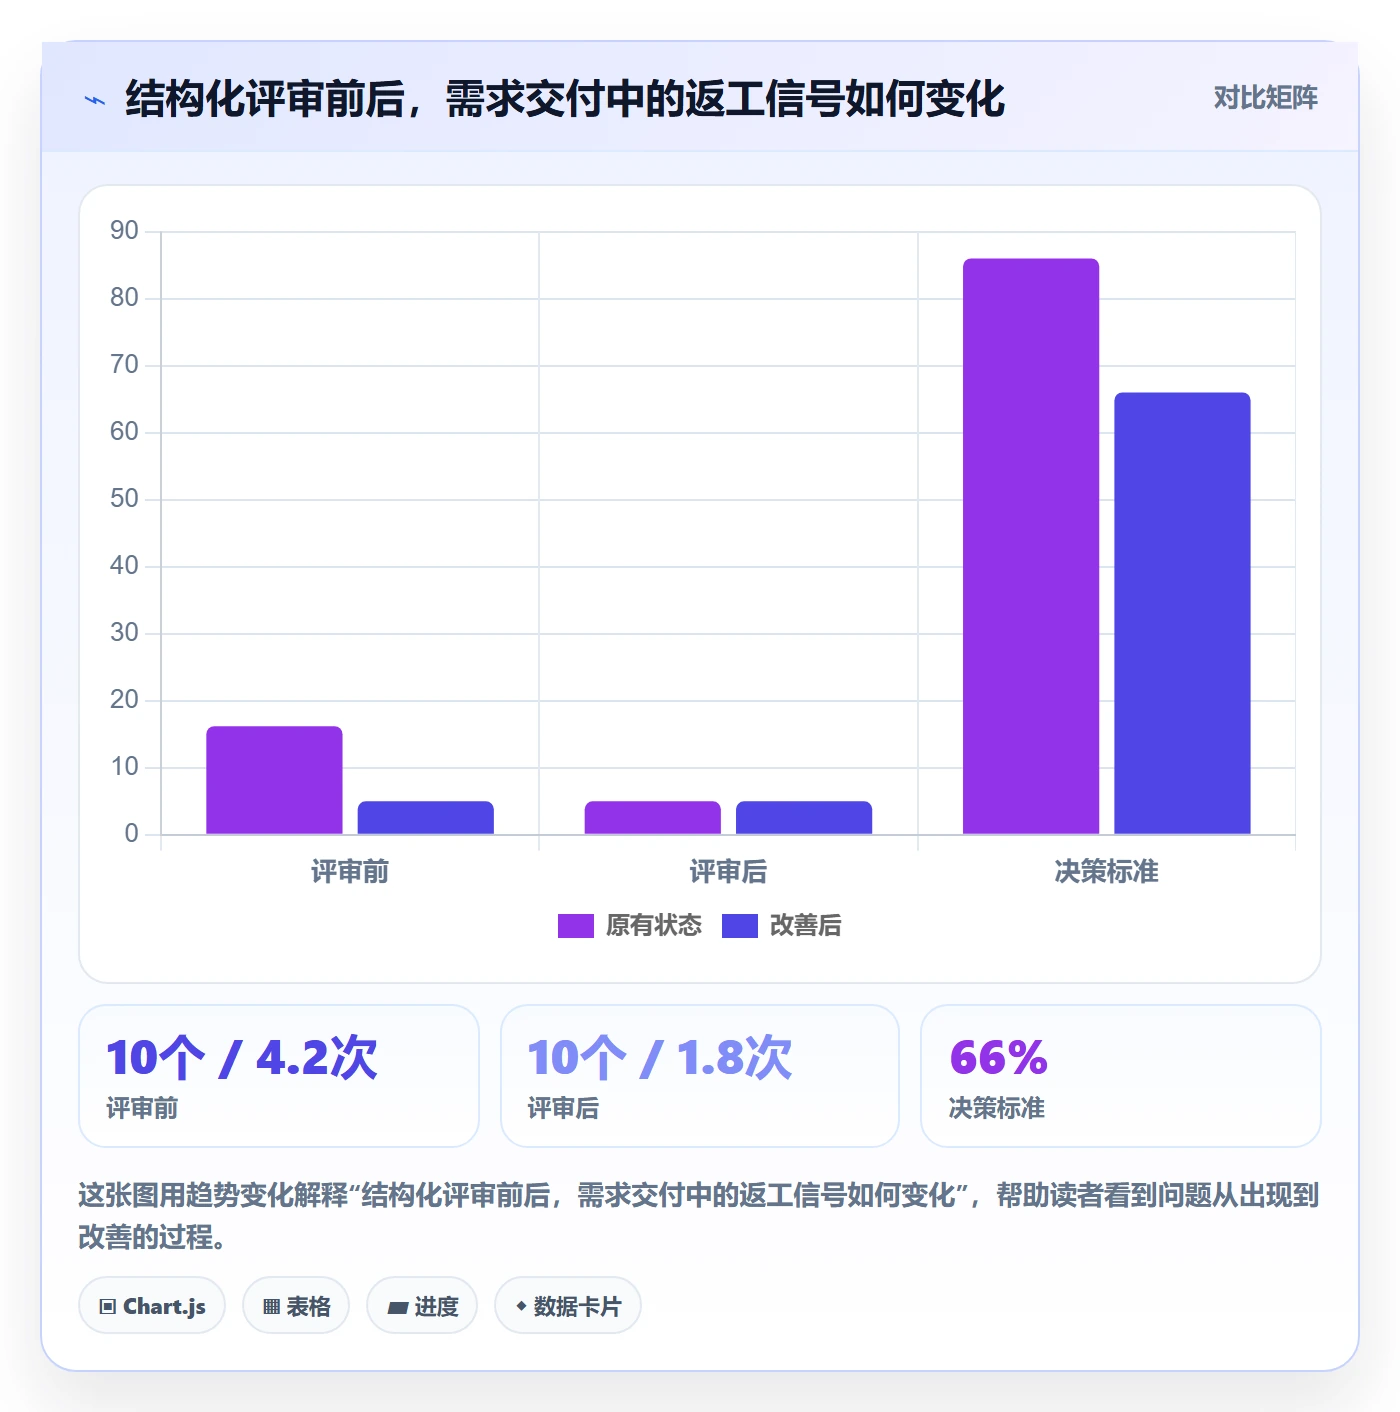Click the 原有状态 legend label text
The image size is (1400, 1412).
point(654,926)
